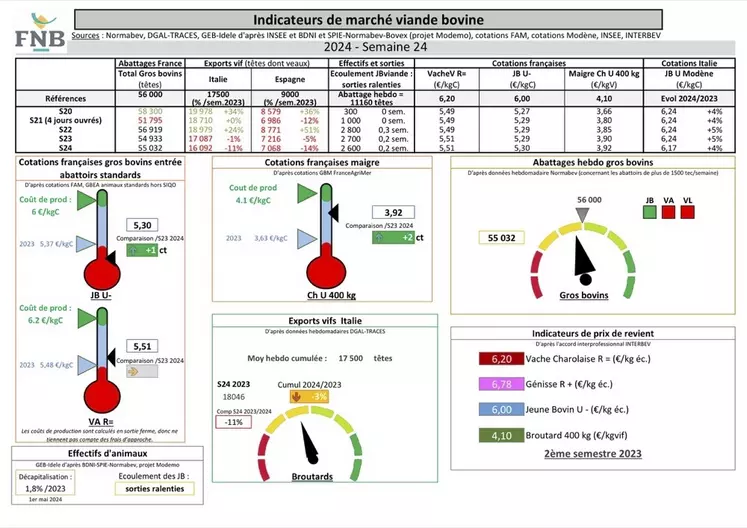Click the green JB legend square
The image size is (747, 528).
(650, 212)
